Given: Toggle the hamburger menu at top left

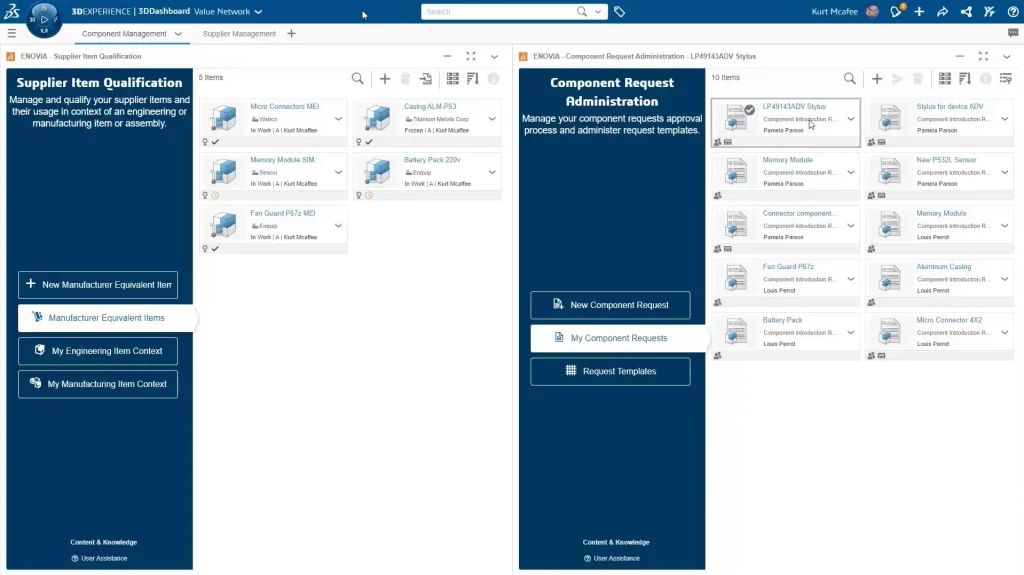Looking at the screenshot, I should pyautogui.click(x=12, y=33).
